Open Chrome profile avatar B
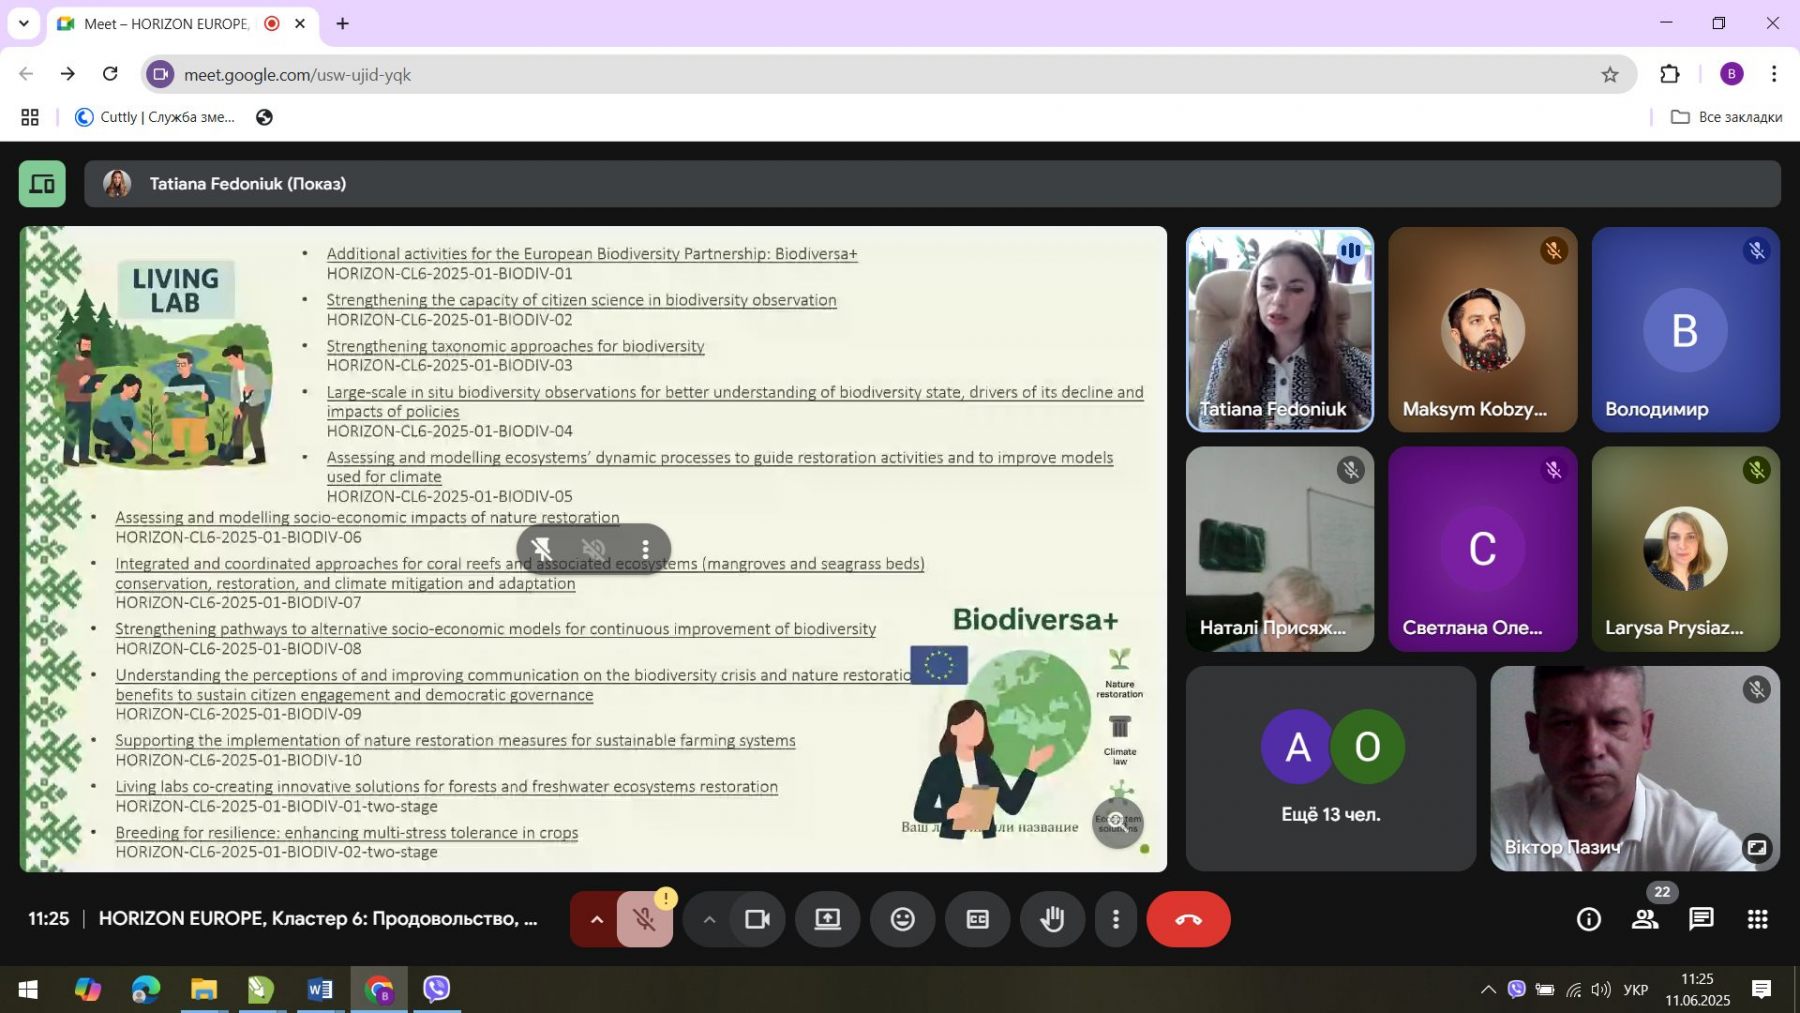The image size is (1800, 1013). pyautogui.click(x=1731, y=74)
